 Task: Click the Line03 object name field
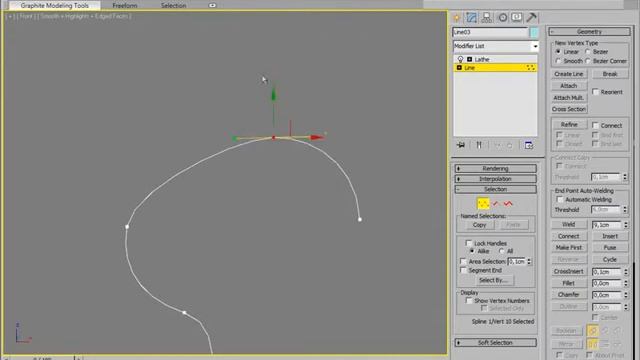pos(490,32)
